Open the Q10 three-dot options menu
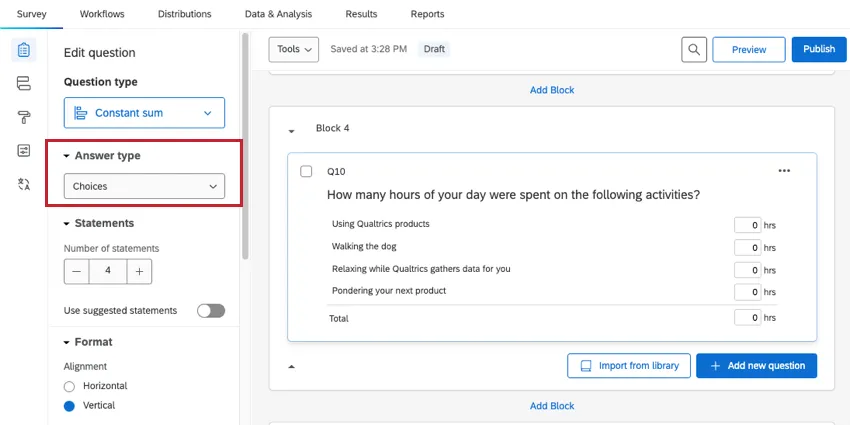The width and height of the screenshot is (850, 425). click(784, 171)
